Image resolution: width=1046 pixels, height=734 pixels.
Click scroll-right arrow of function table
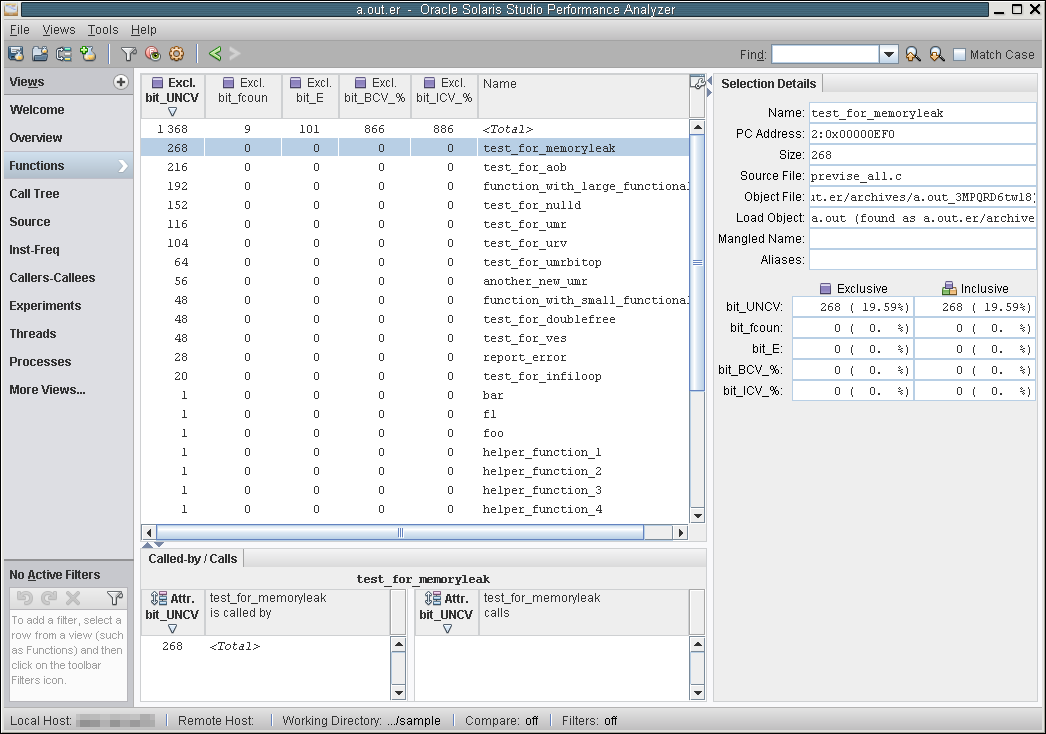680,532
